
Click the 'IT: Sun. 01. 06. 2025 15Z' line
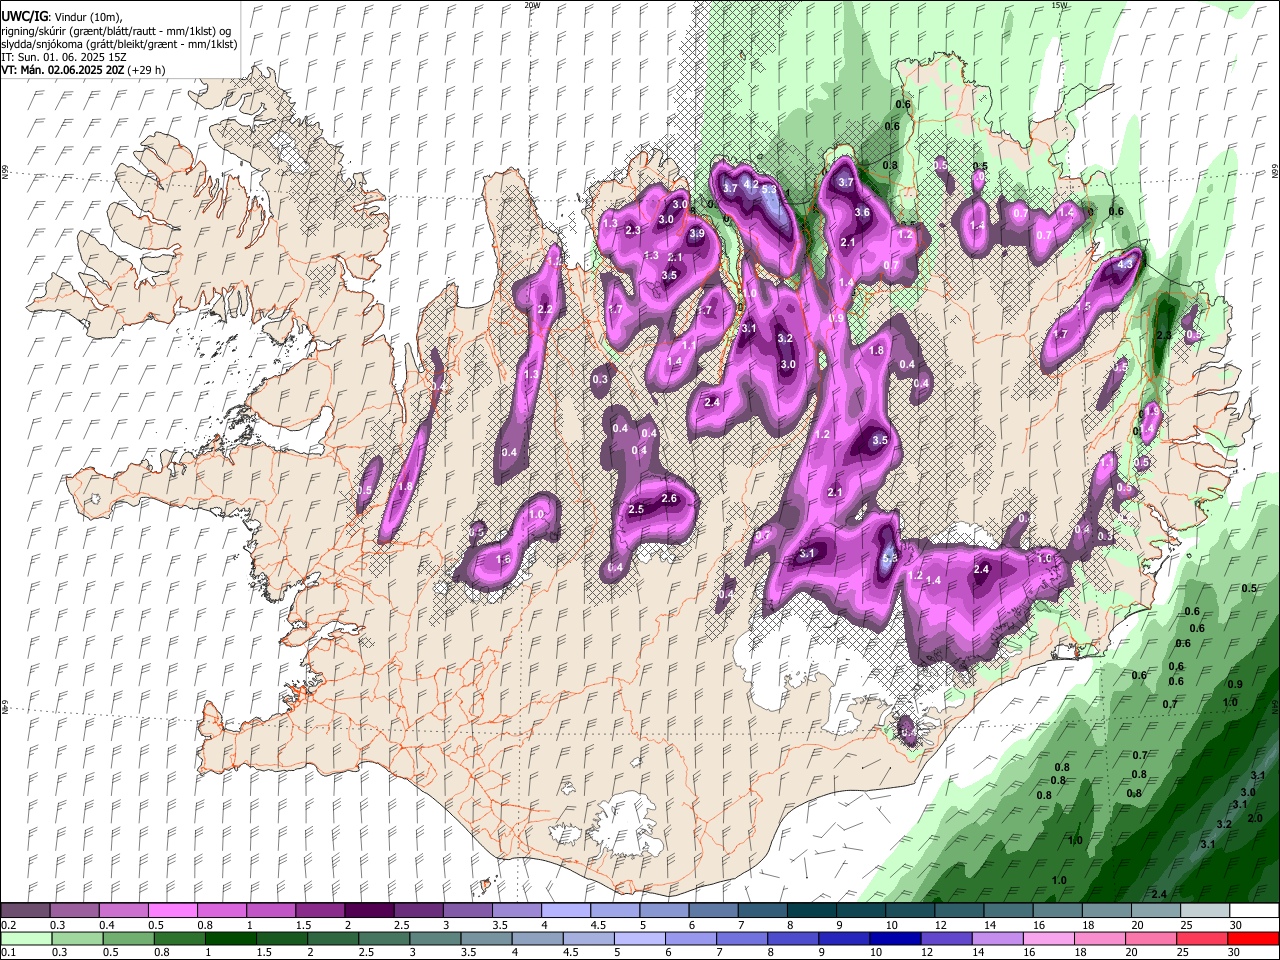pyautogui.click(x=63, y=57)
